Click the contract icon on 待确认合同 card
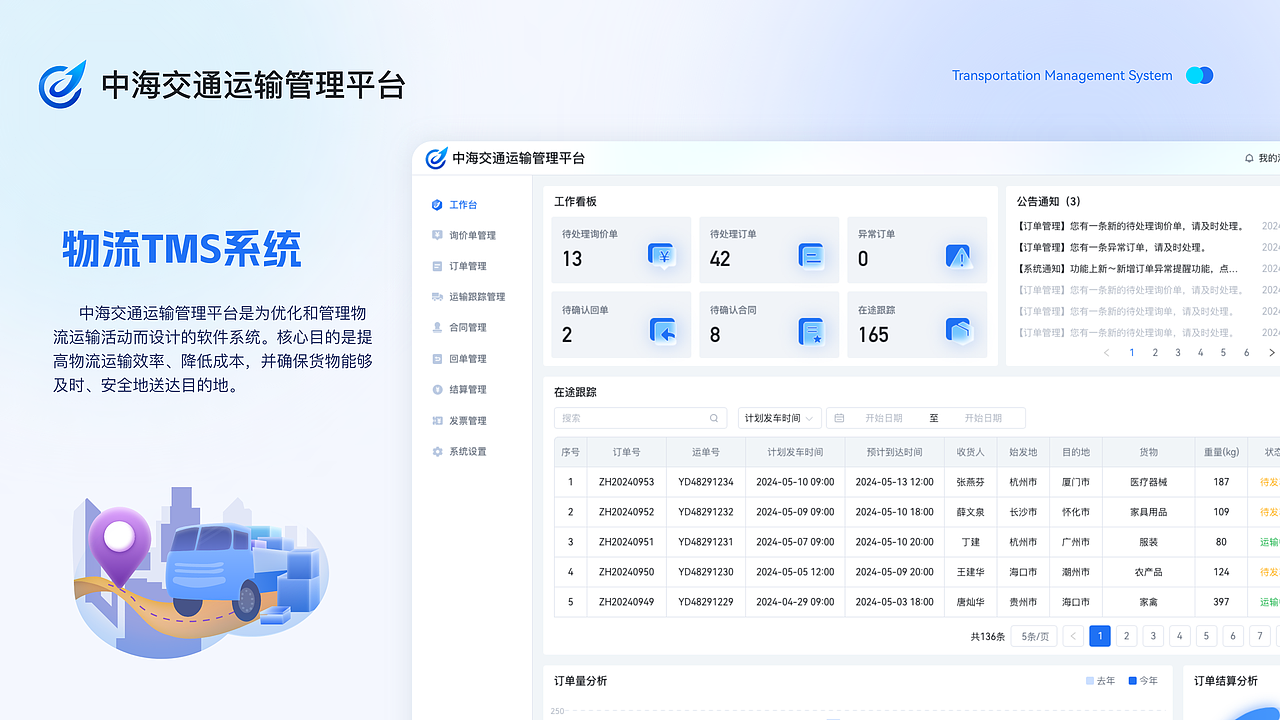Image resolution: width=1280 pixels, height=720 pixels. (811, 331)
